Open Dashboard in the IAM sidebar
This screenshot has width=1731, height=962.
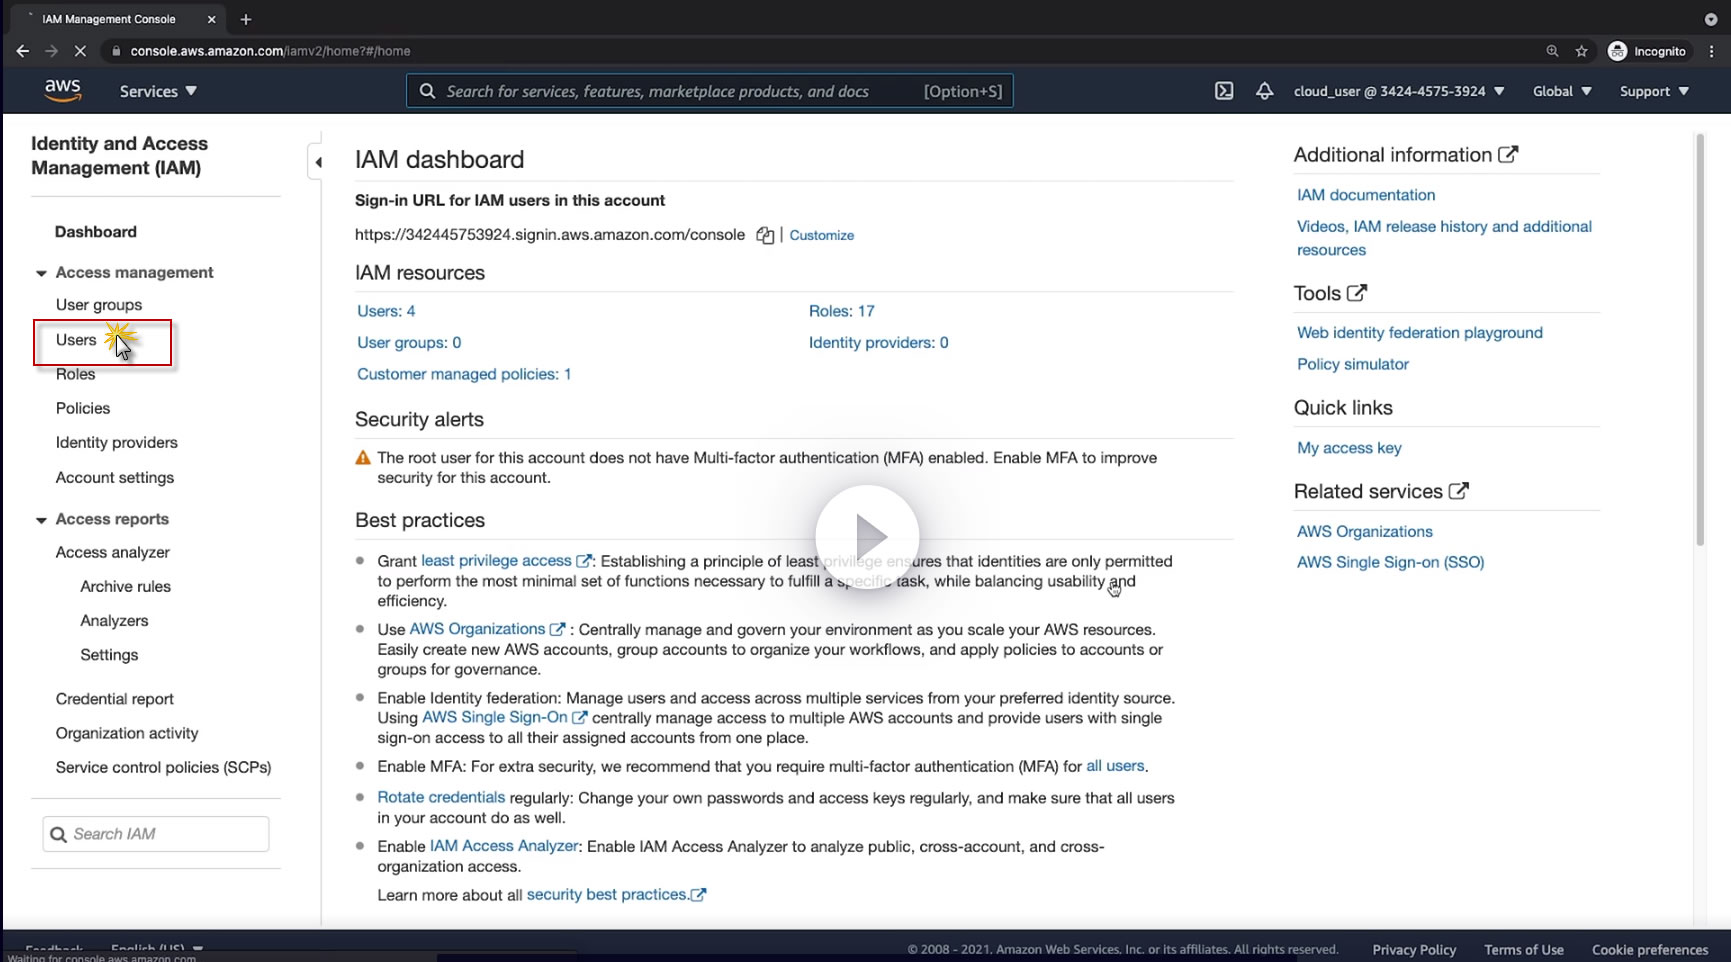pyautogui.click(x=96, y=232)
